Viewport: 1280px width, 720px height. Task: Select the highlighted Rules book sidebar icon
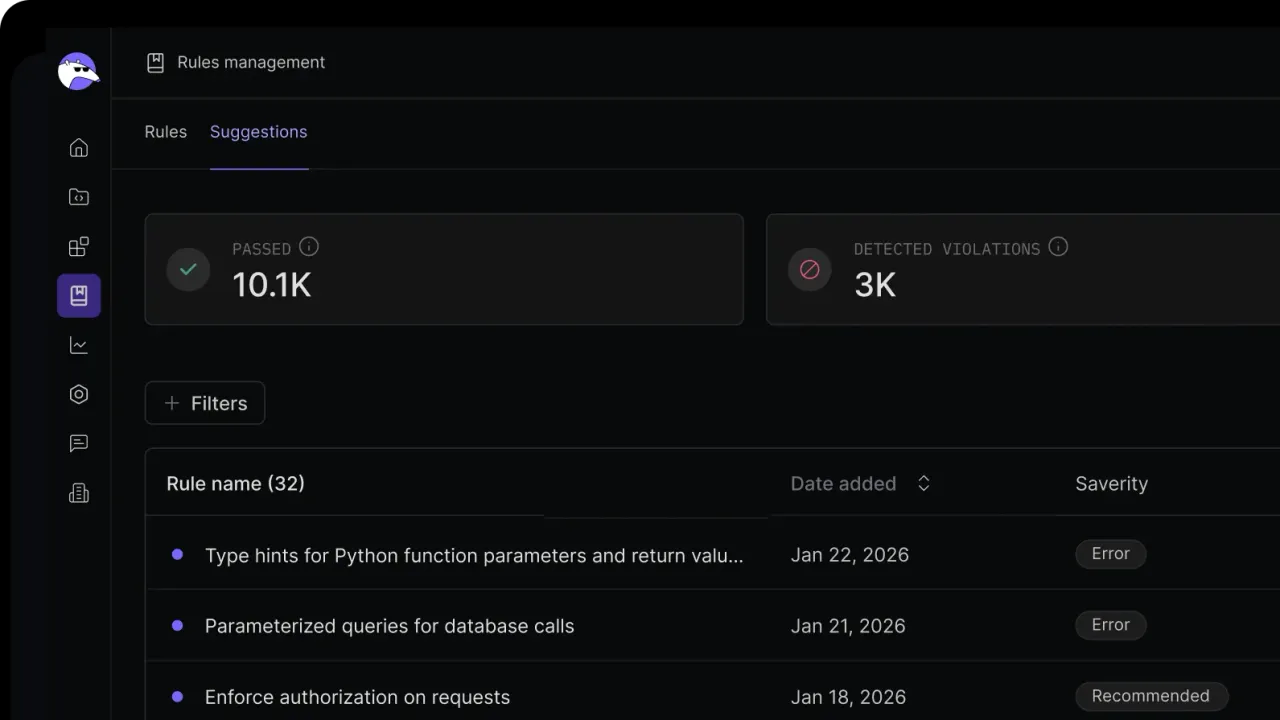coord(79,296)
